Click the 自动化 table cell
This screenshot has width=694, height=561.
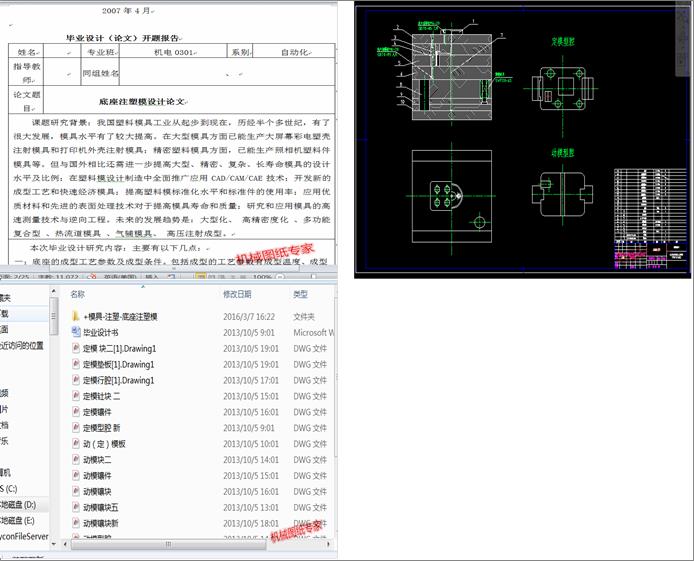[x=295, y=52]
